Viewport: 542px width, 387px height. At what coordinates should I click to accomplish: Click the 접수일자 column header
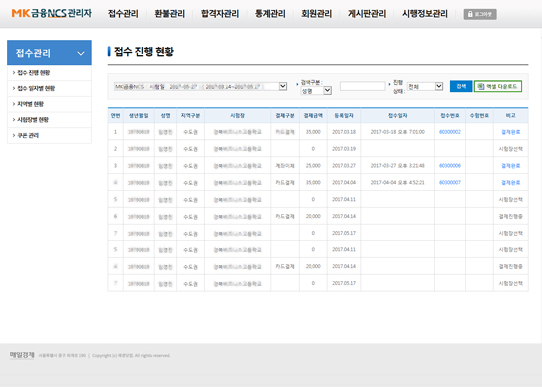(398, 115)
